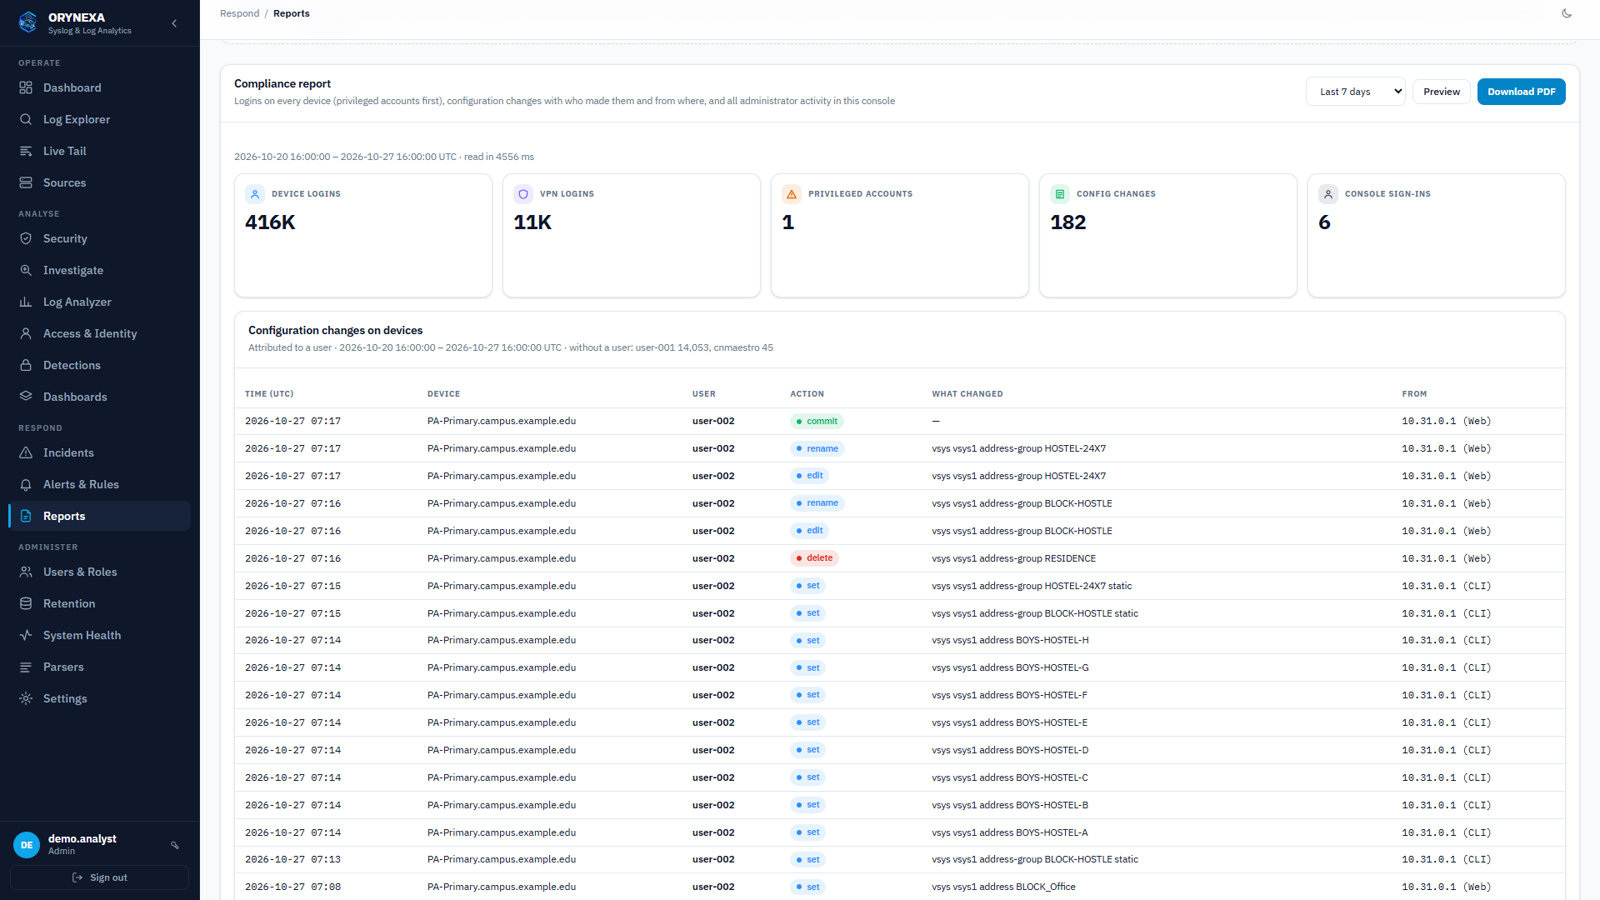Open Investigate in sidebar

(x=100, y=270)
